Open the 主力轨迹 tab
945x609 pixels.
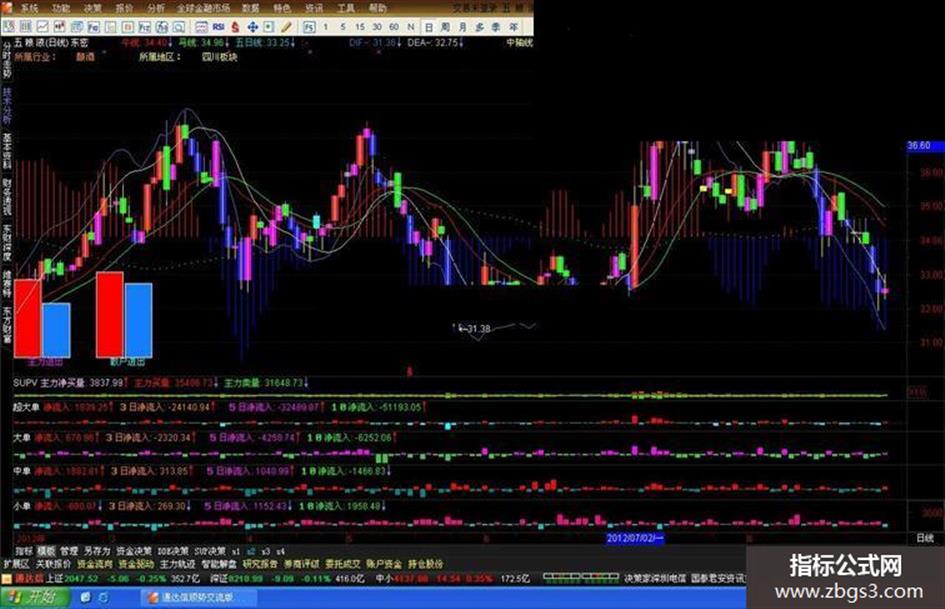[x=177, y=564]
